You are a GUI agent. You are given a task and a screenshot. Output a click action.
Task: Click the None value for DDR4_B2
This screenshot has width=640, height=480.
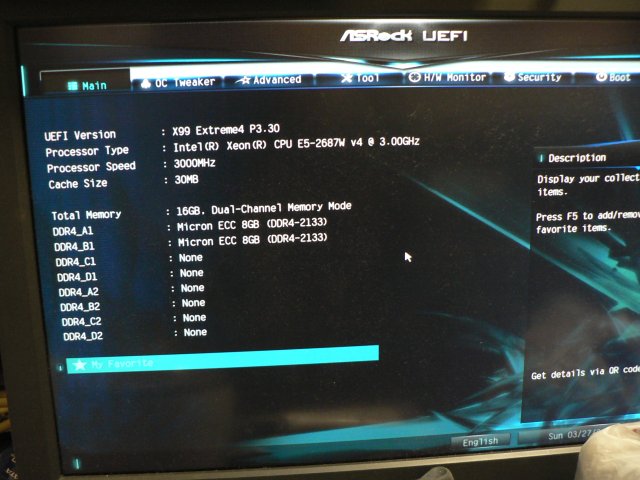tap(193, 303)
